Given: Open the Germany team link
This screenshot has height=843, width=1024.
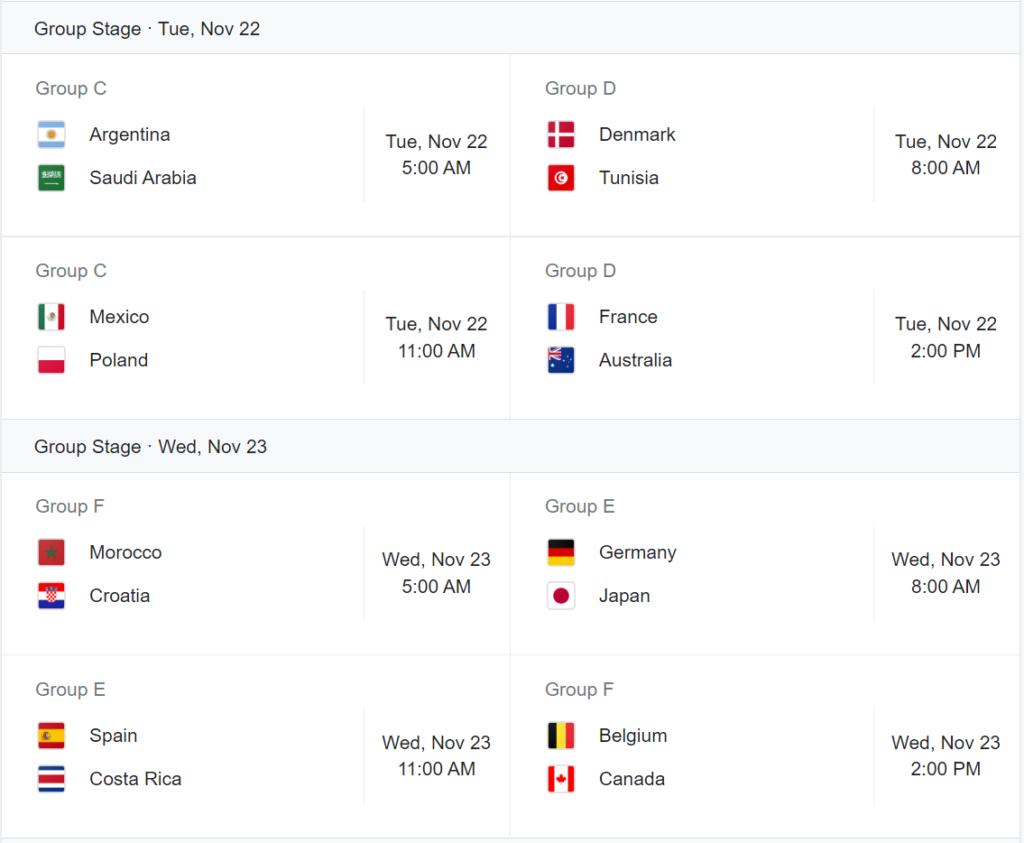Looking at the screenshot, I should pos(637,552).
